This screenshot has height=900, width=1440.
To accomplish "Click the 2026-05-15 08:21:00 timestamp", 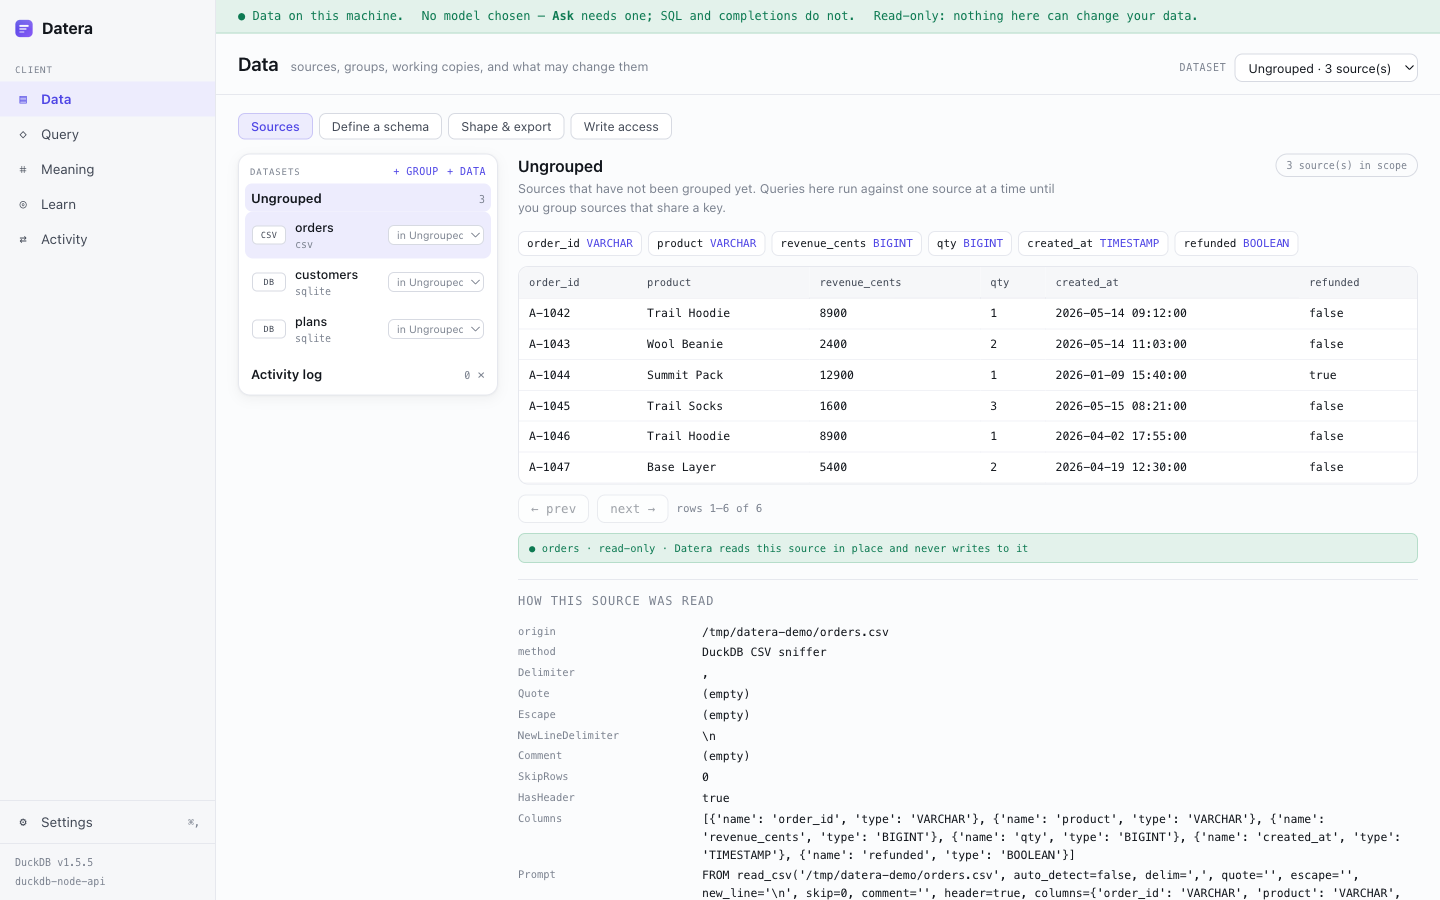I will point(1121,406).
